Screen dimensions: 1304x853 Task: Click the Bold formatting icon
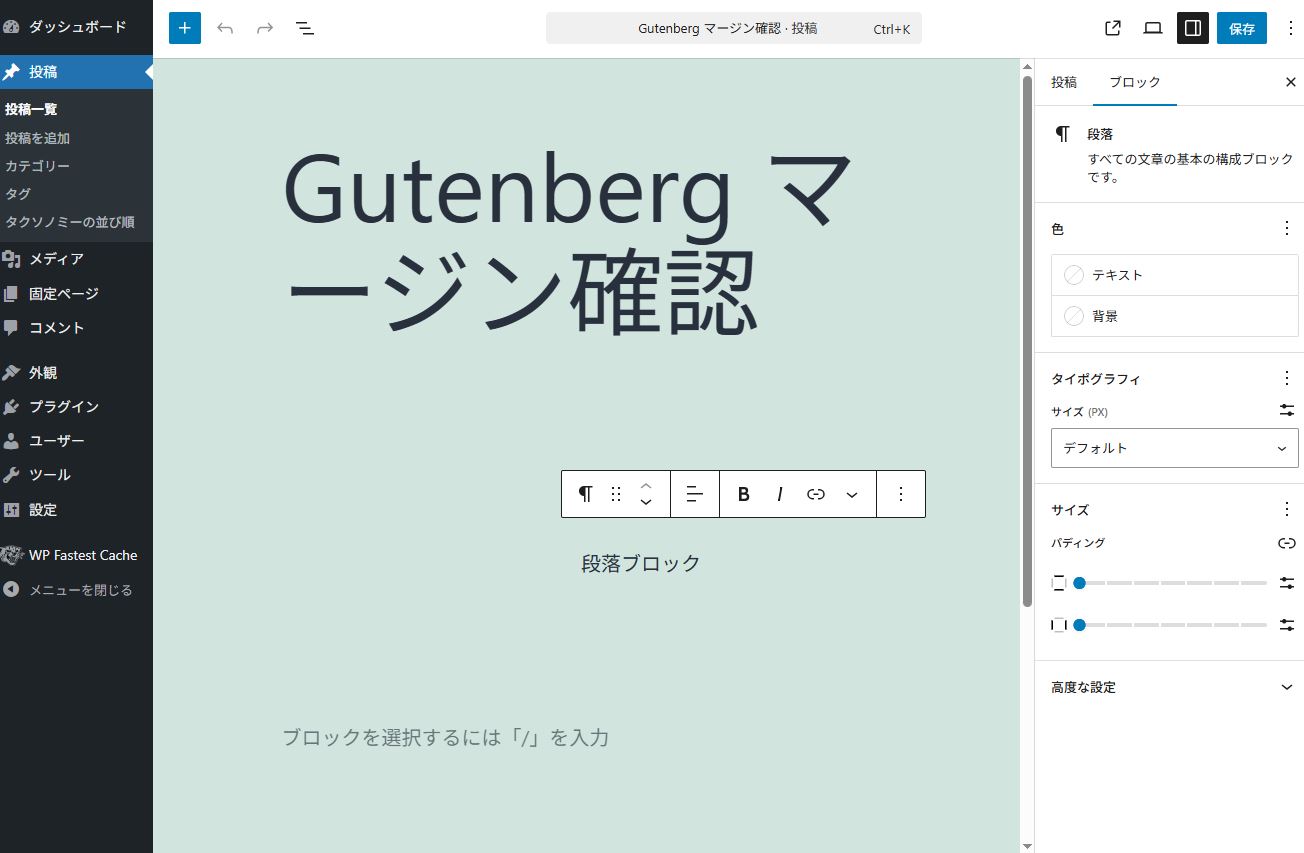click(743, 494)
